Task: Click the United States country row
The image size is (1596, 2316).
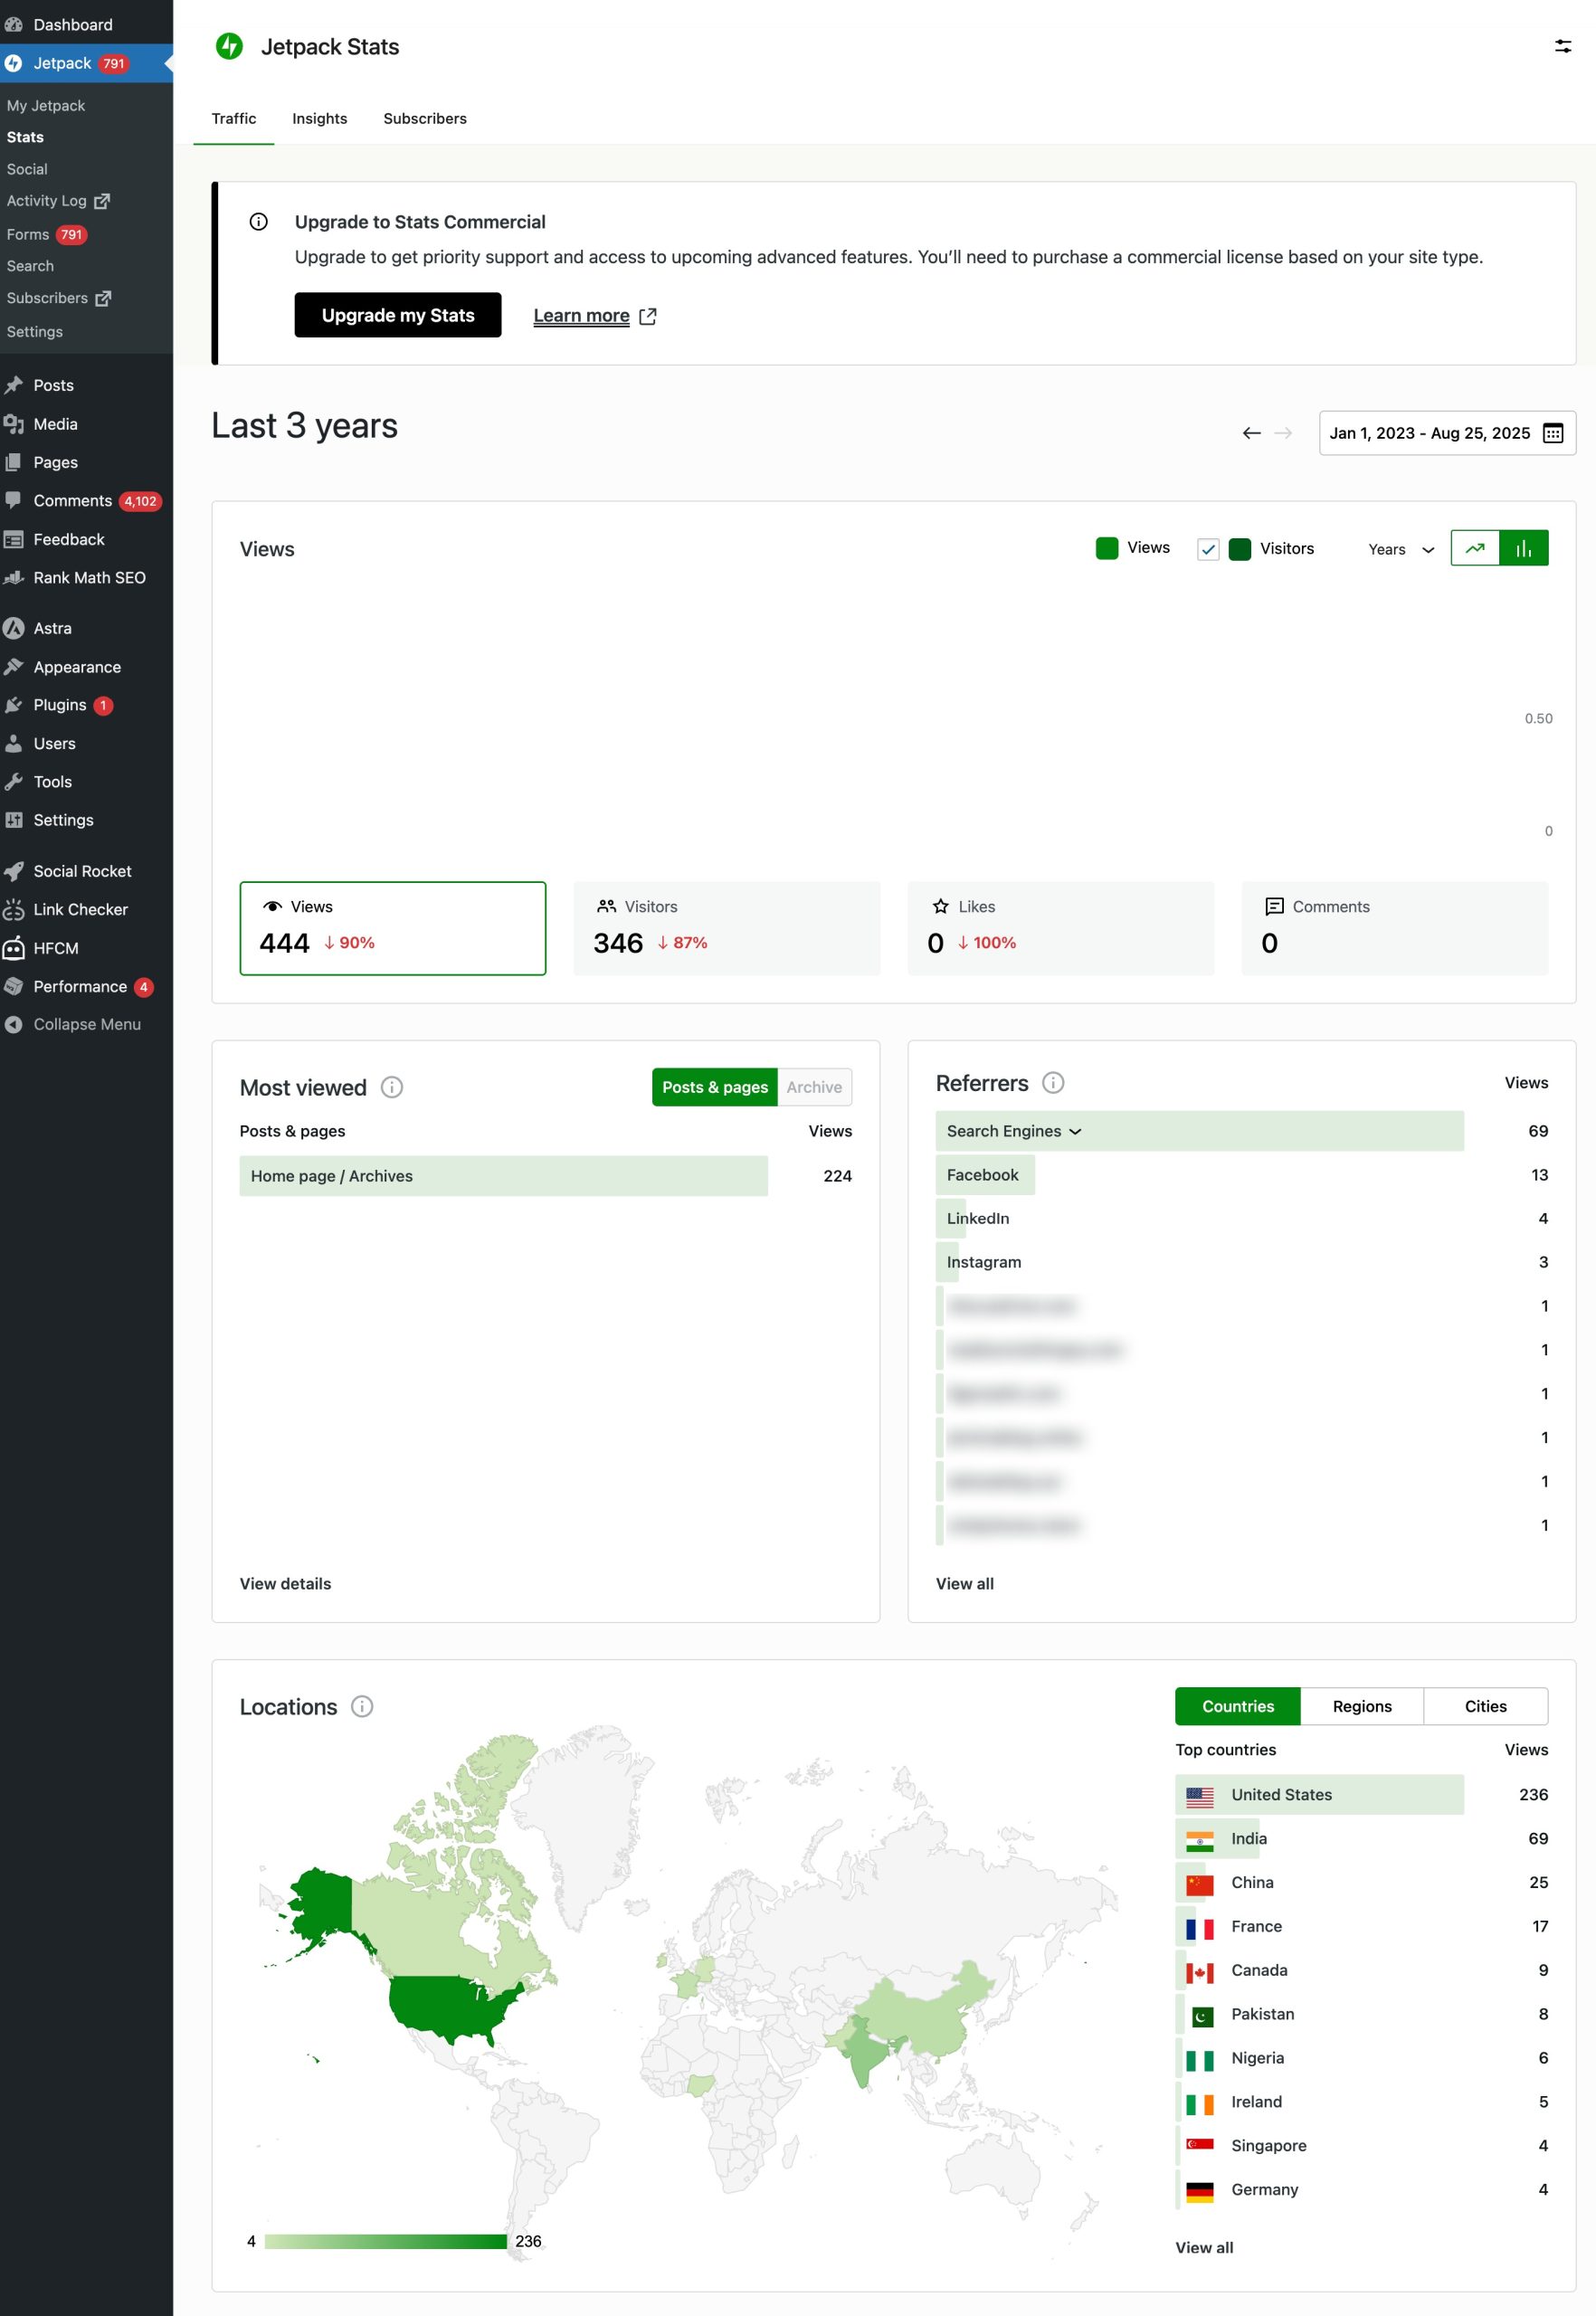Action: (1362, 1794)
